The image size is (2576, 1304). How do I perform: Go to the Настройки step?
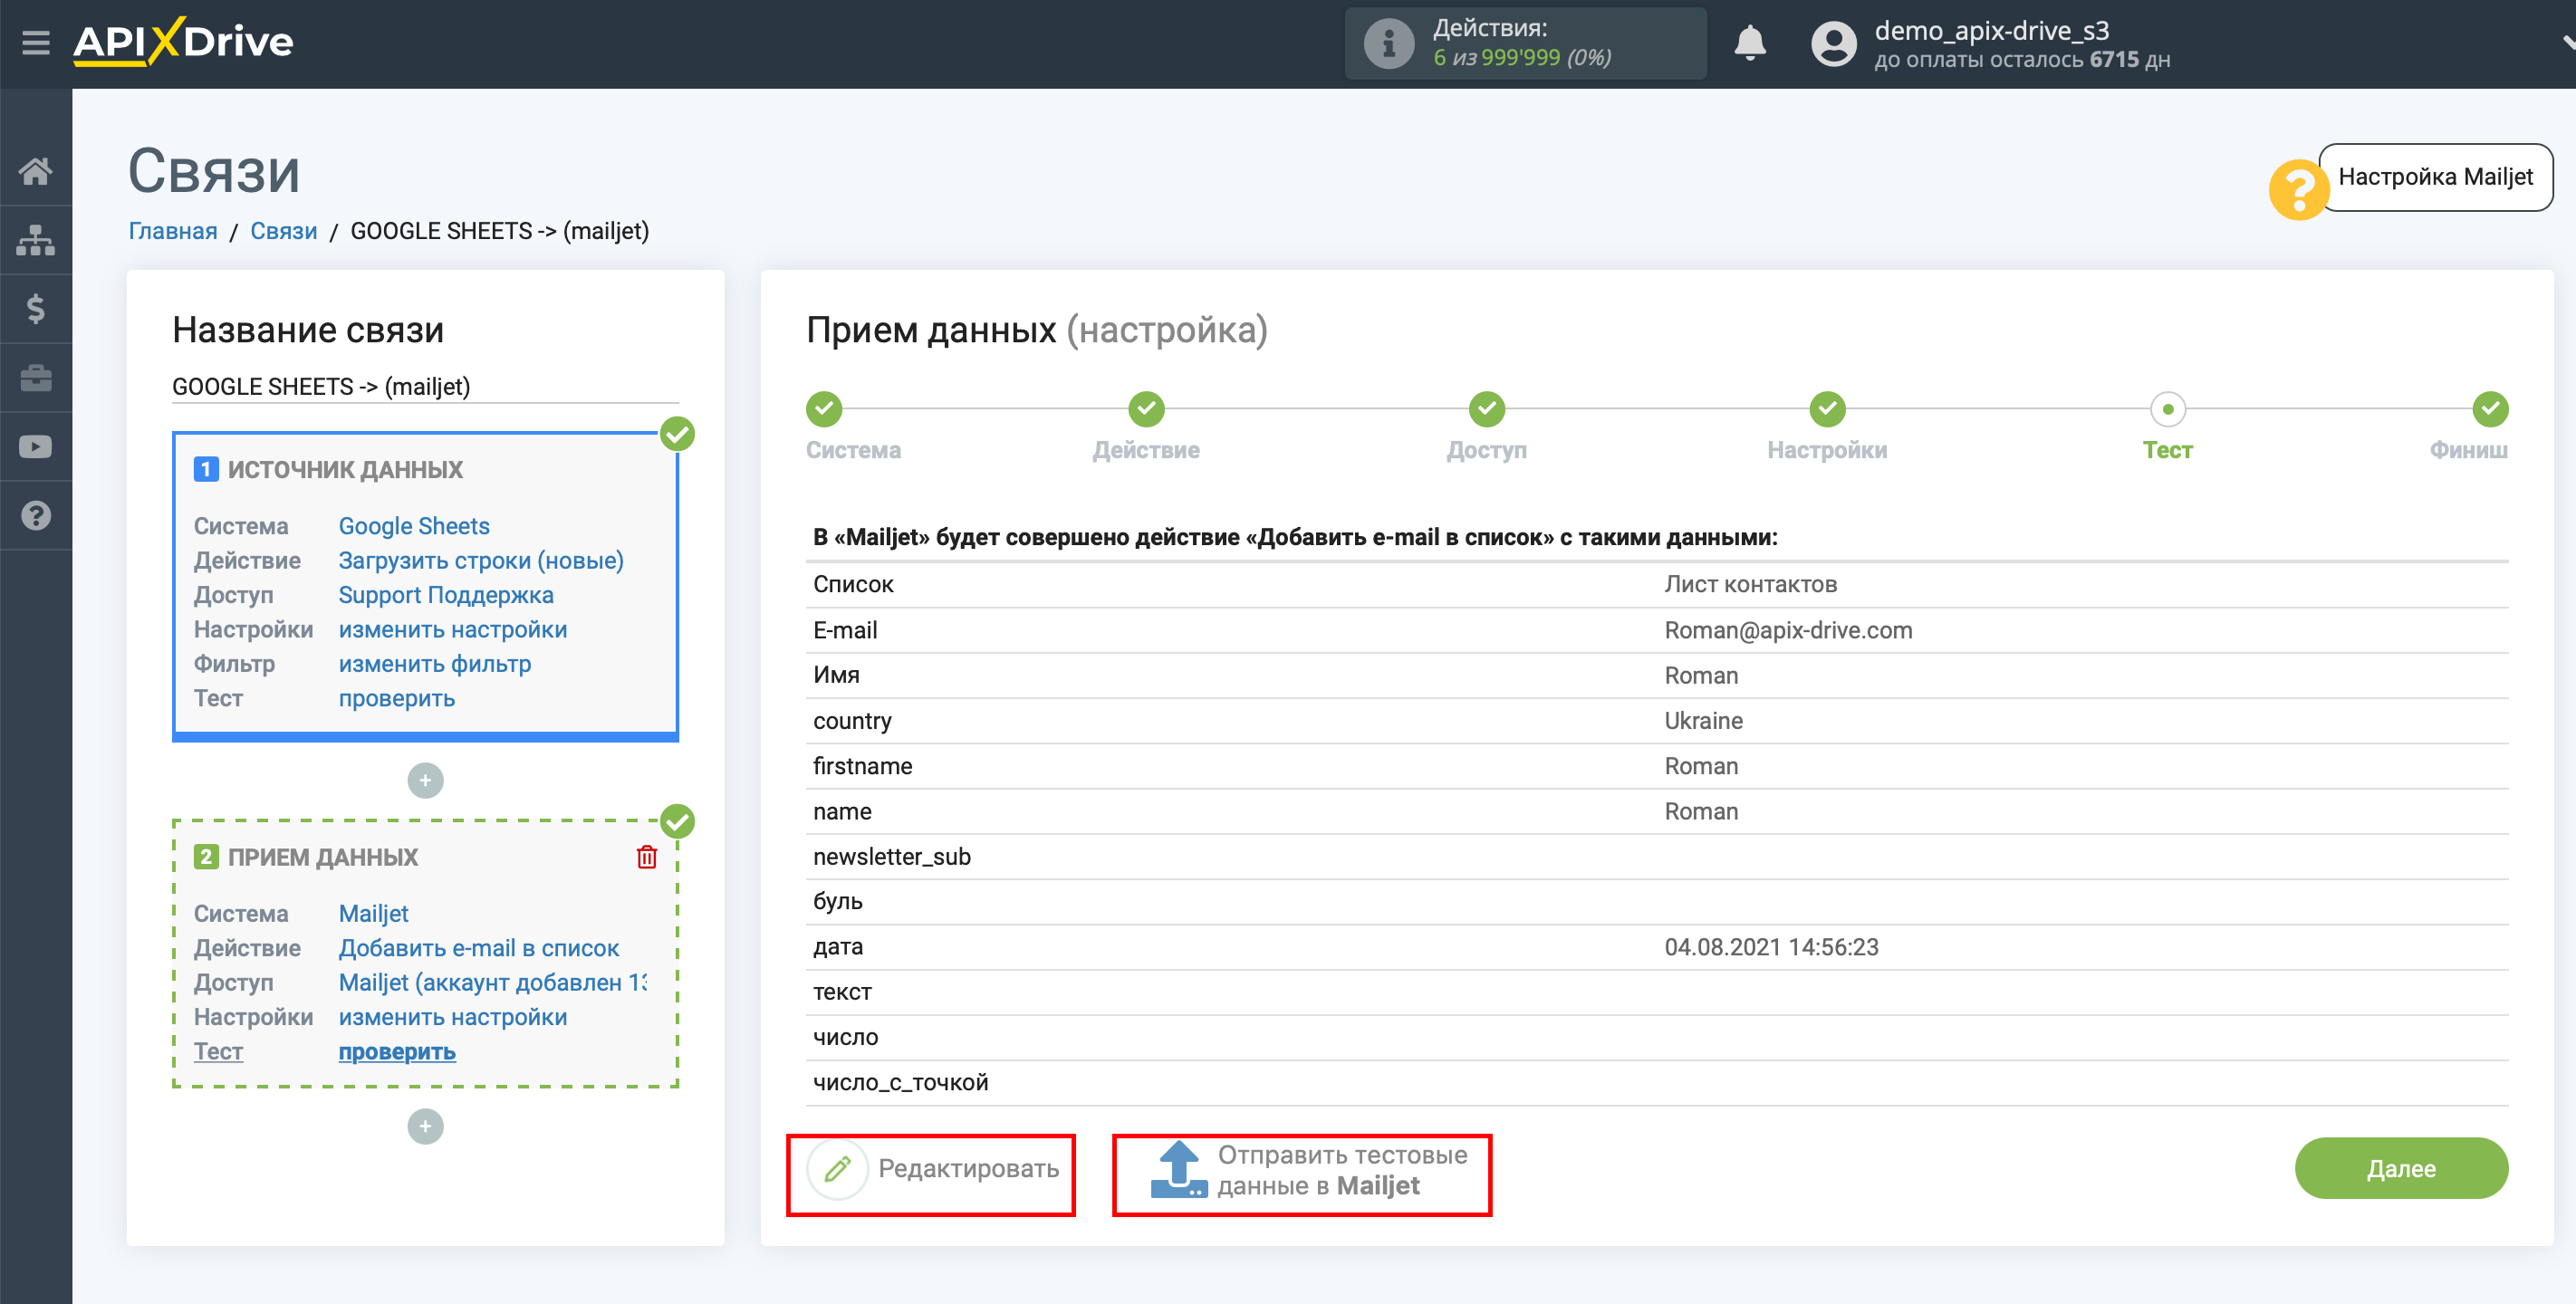point(1827,409)
